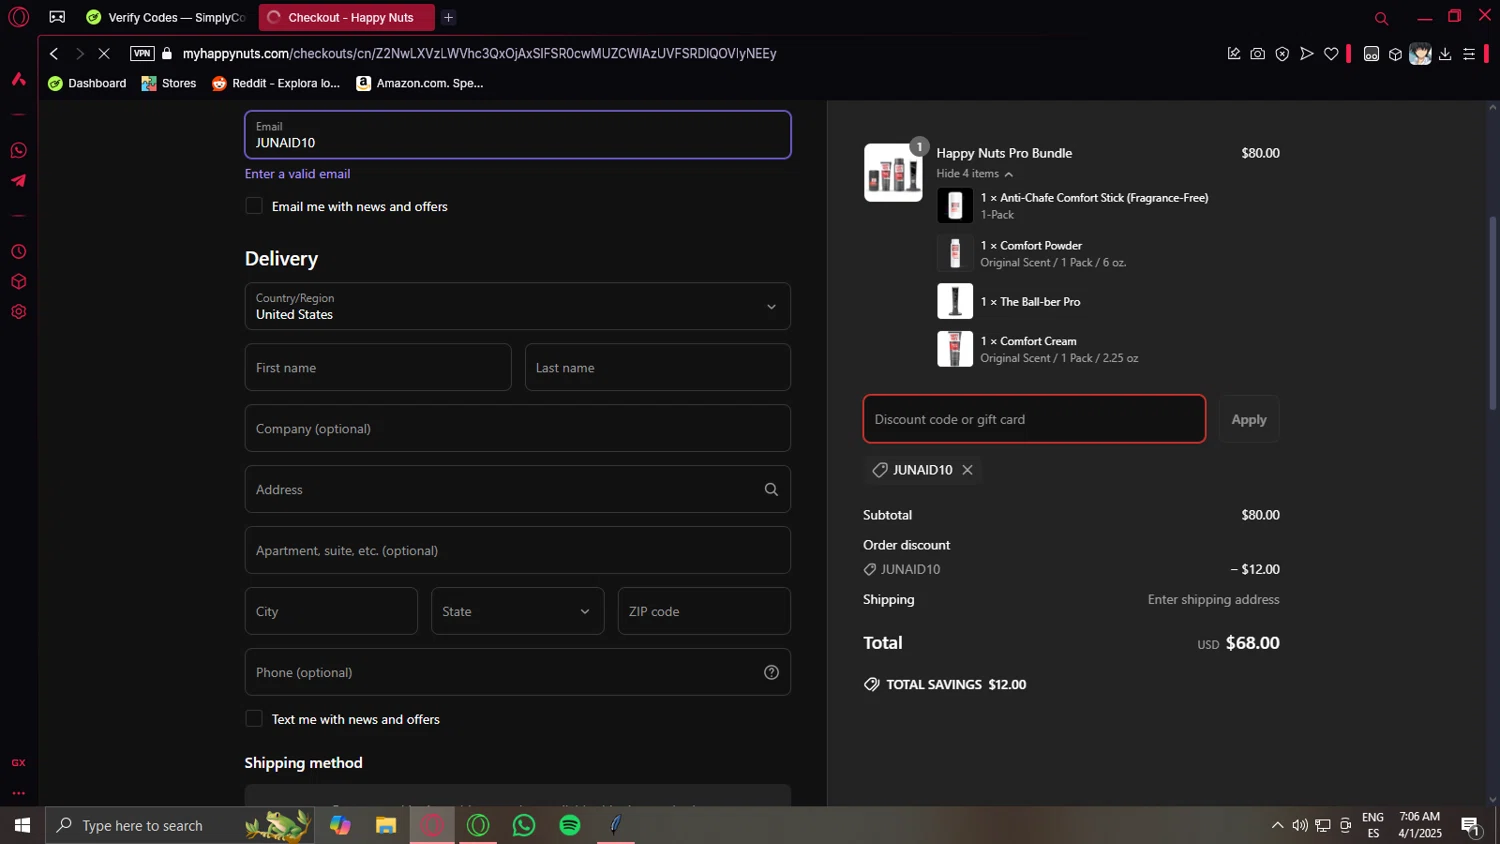Bookmark page with heart icon
Image resolution: width=1500 pixels, height=844 pixels.
pos(1331,54)
